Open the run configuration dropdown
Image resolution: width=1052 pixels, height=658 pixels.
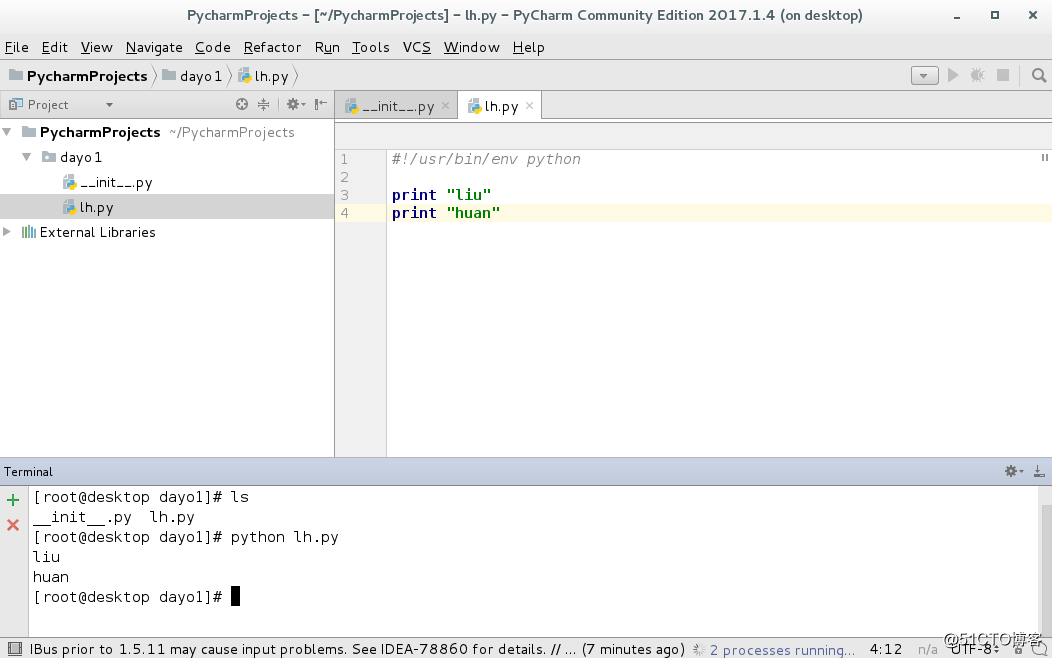(x=925, y=76)
